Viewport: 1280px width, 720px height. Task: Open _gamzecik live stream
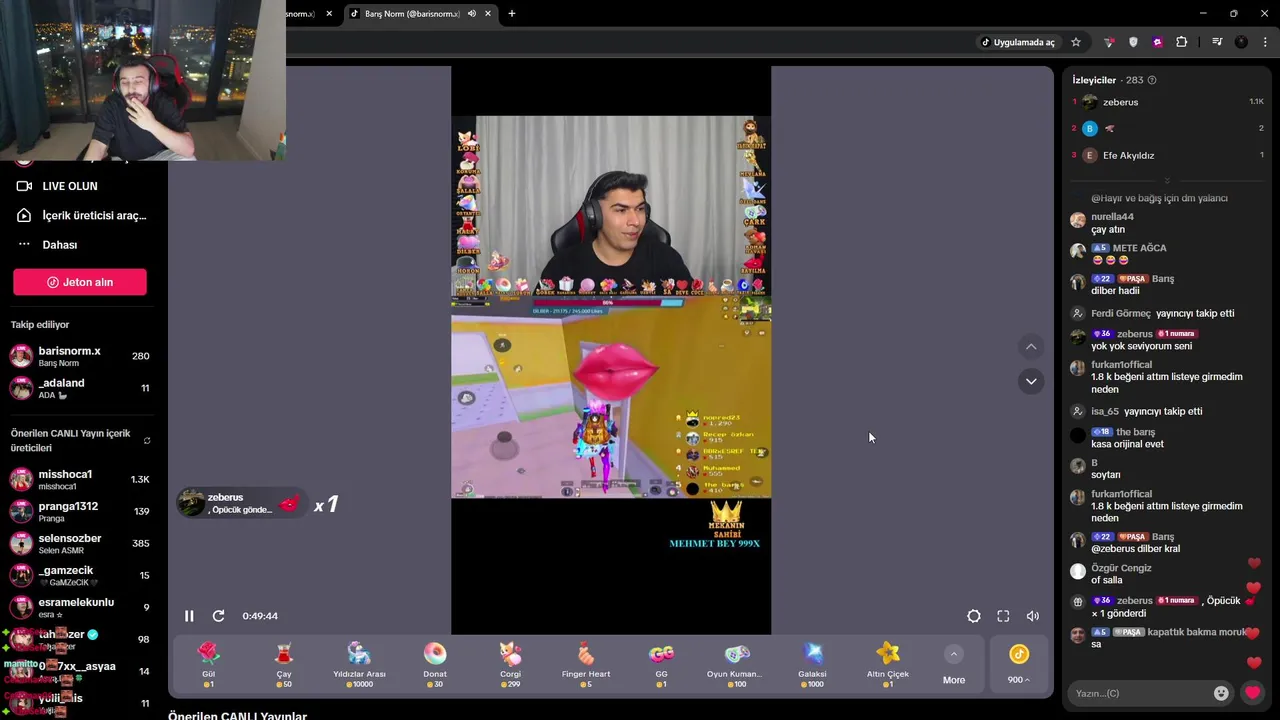80,575
